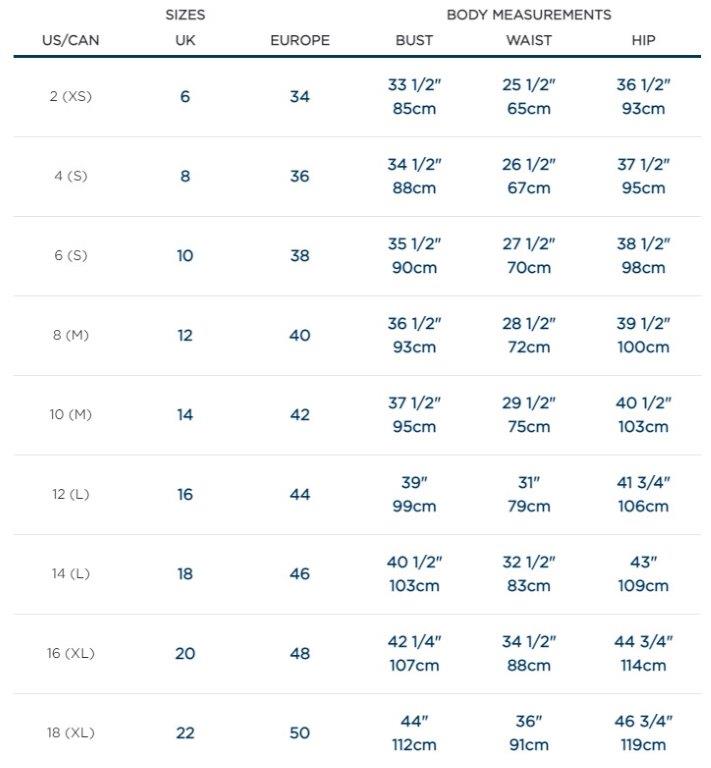Viewport: 711px width, 768px height.
Task: Click the 4 (S) size label
Action: click(70, 176)
